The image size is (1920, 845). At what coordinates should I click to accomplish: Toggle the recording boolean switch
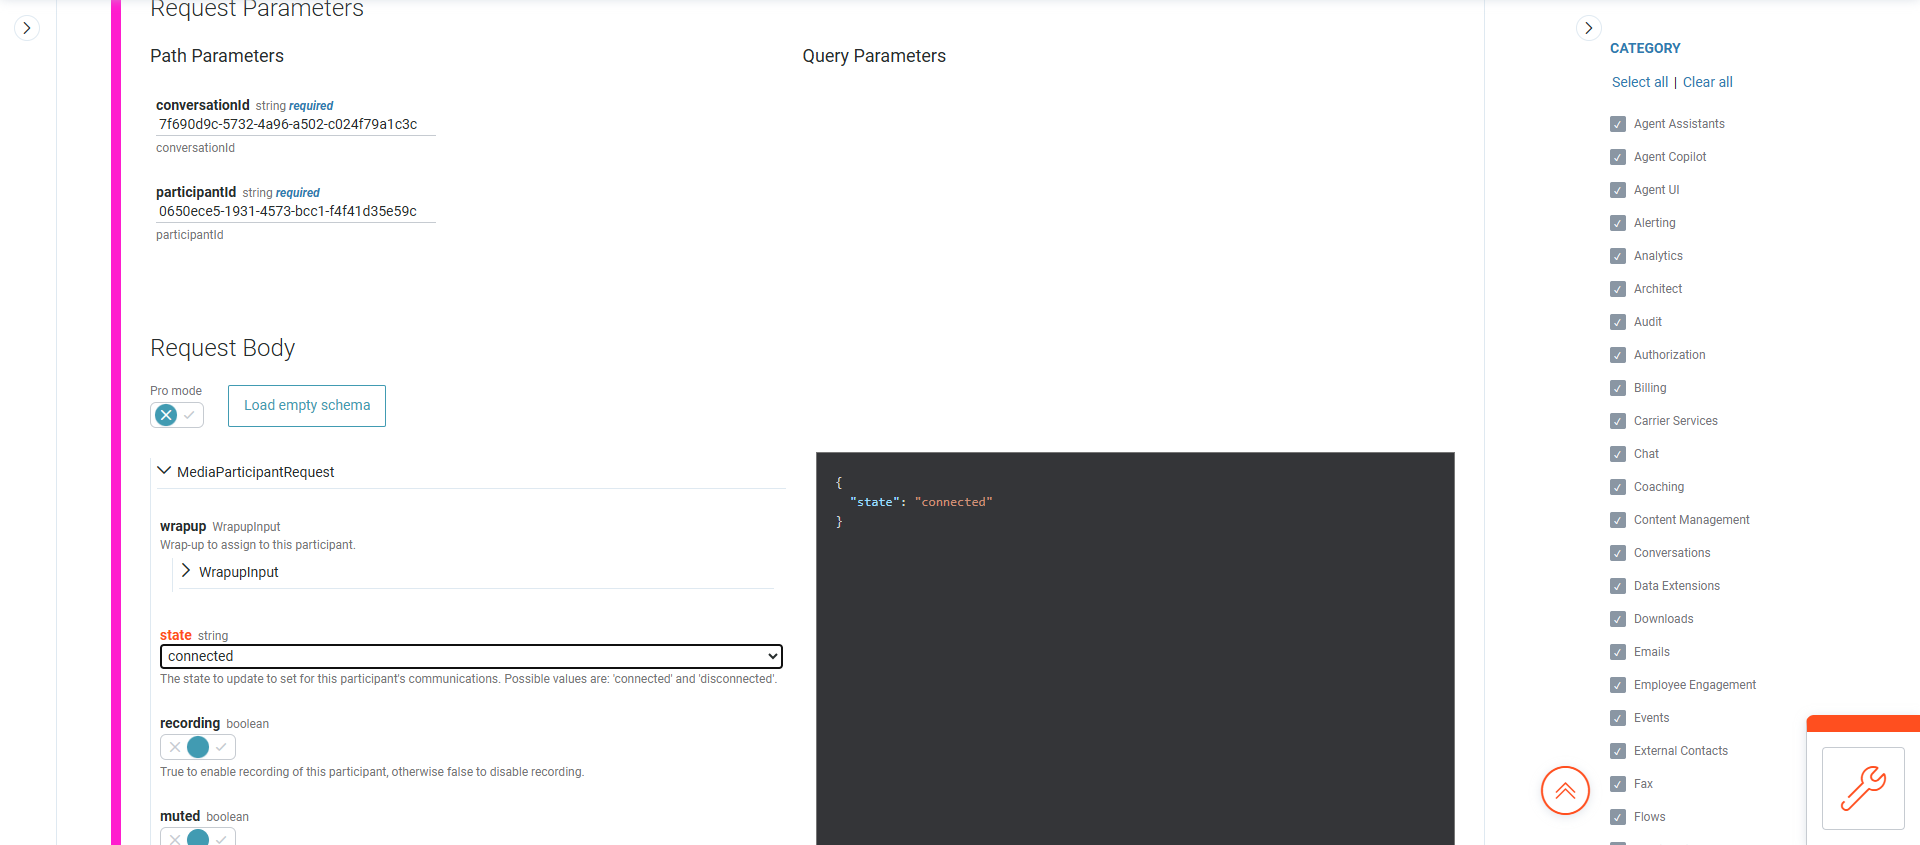tap(198, 747)
